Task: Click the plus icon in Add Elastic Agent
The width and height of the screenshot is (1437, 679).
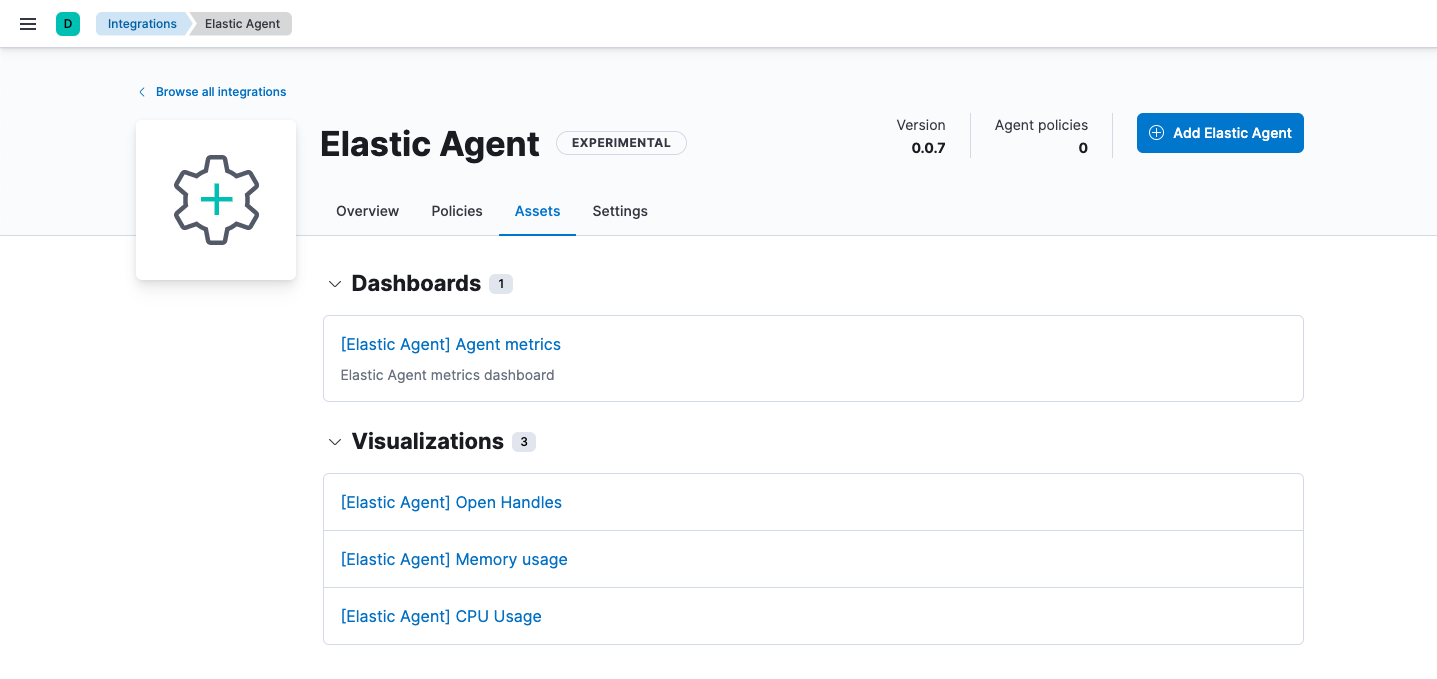Action: [1156, 132]
